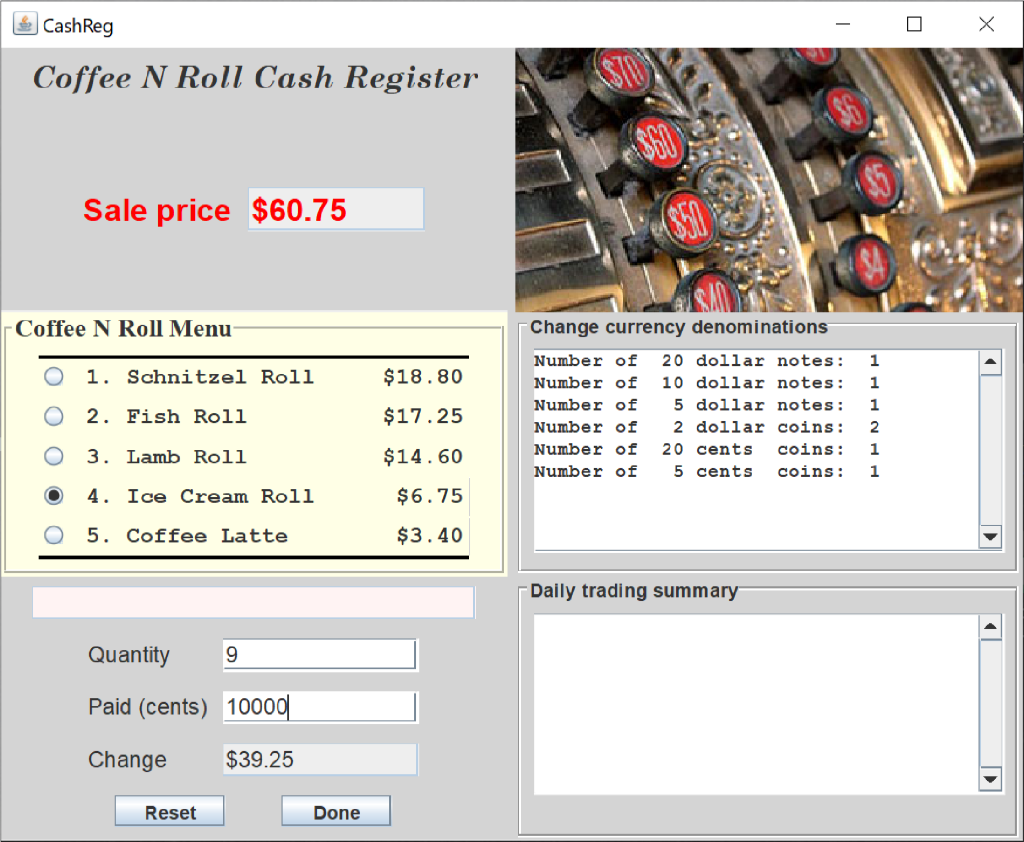Select the Schnitzel Roll radio button
Image resolution: width=1024 pixels, height=842 pixels.
[x=53, y=376]
